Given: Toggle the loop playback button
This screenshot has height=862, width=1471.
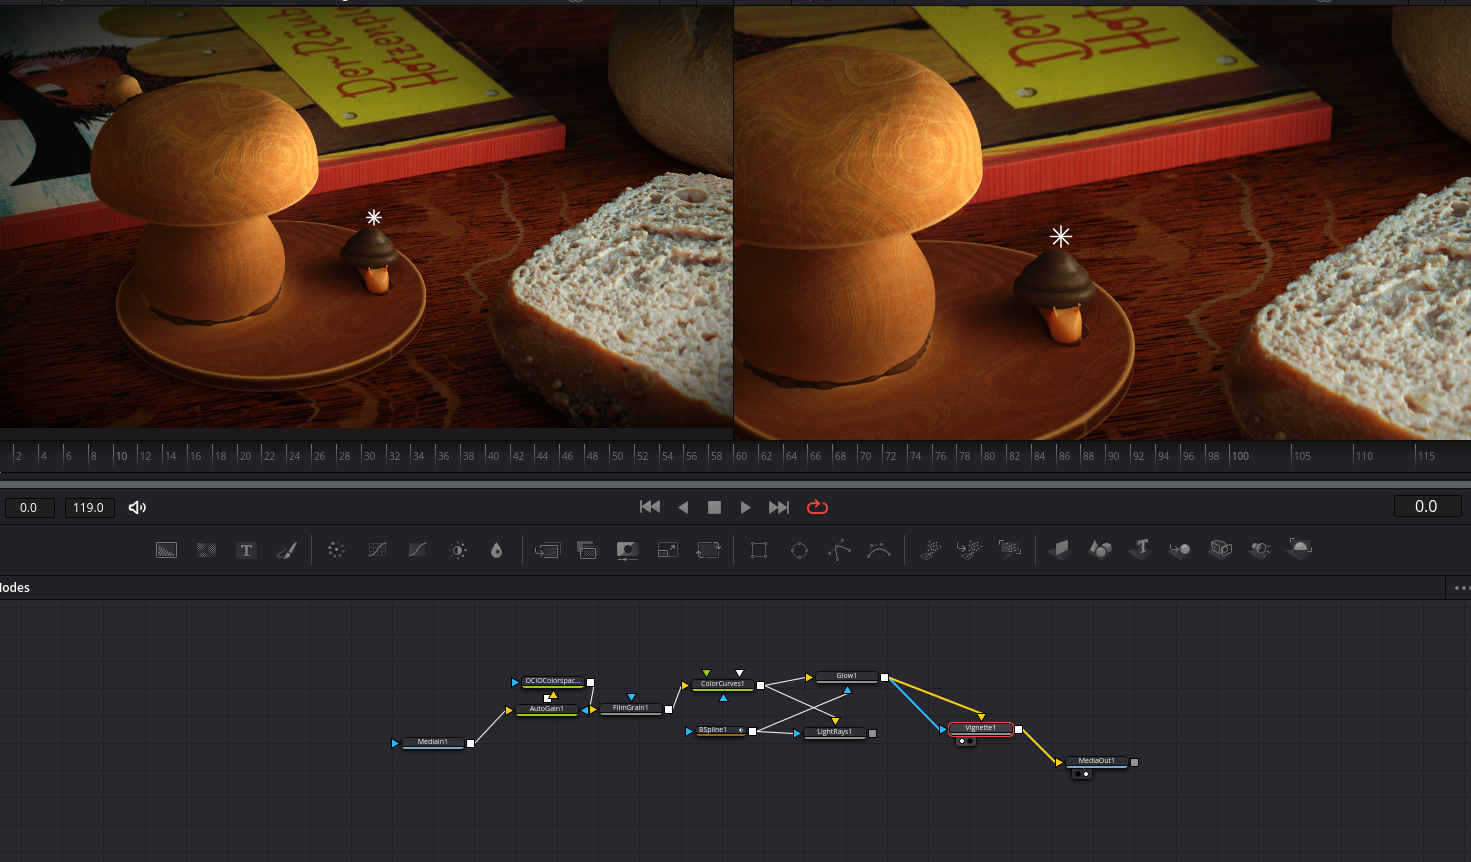Looking at the screenshot, I should pos(817,507).
